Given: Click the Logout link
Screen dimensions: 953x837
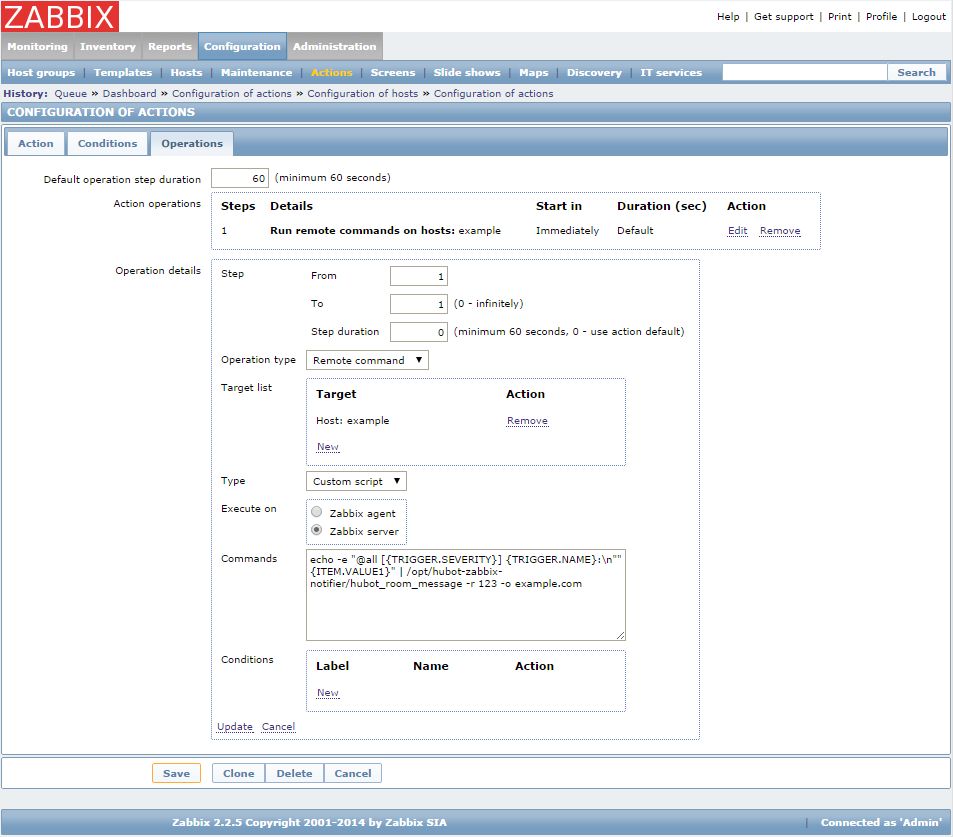Looking at the screenshot, I should click(929, 16).
